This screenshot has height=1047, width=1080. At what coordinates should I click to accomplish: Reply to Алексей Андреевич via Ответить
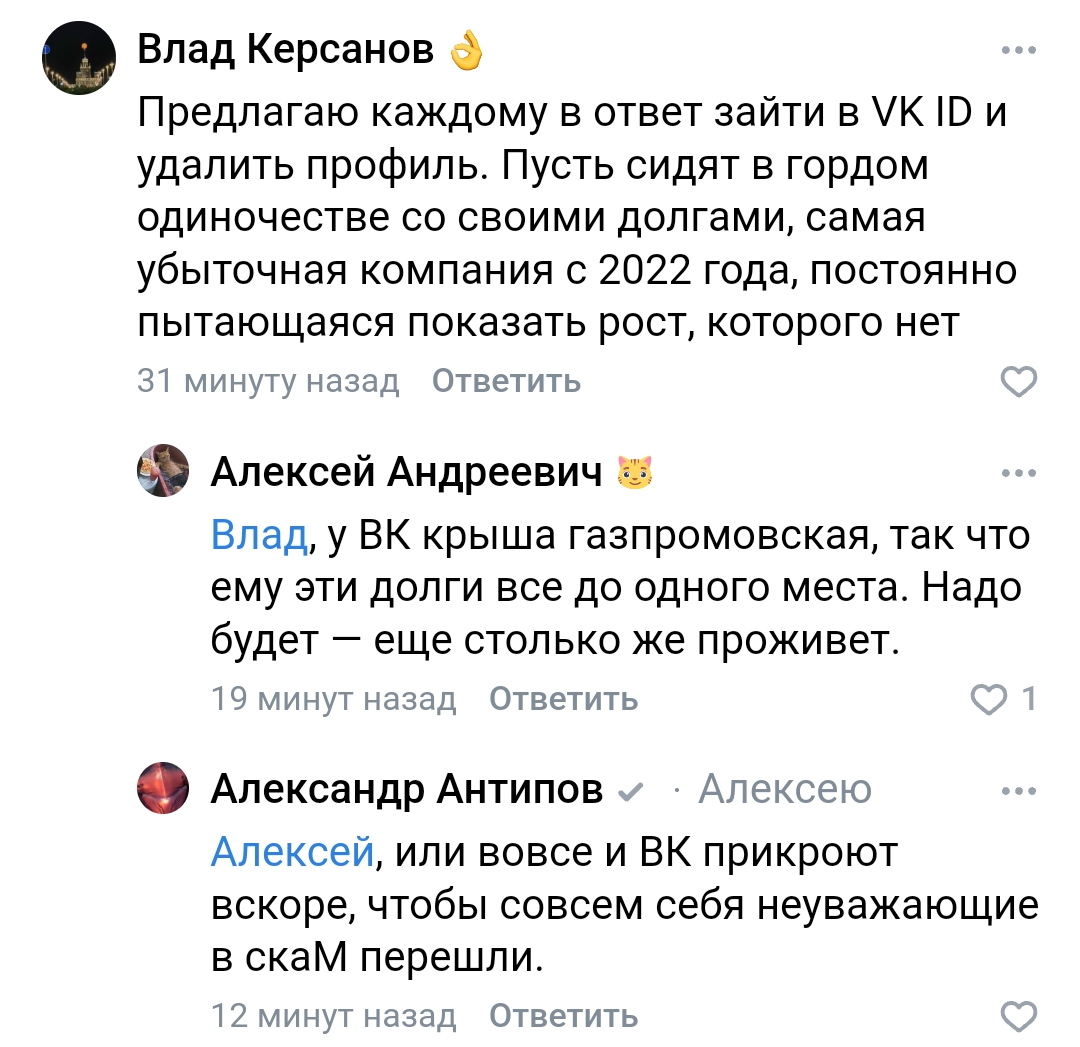(563, 698)
